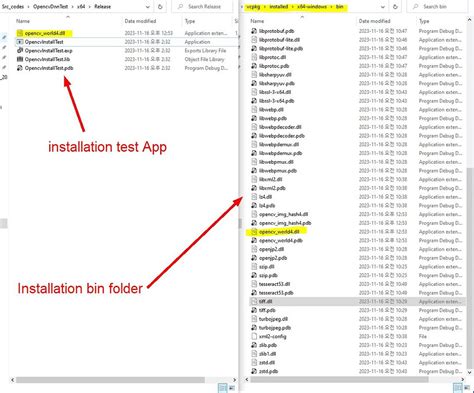Sort by Name column in Release window

pos(23,21)
